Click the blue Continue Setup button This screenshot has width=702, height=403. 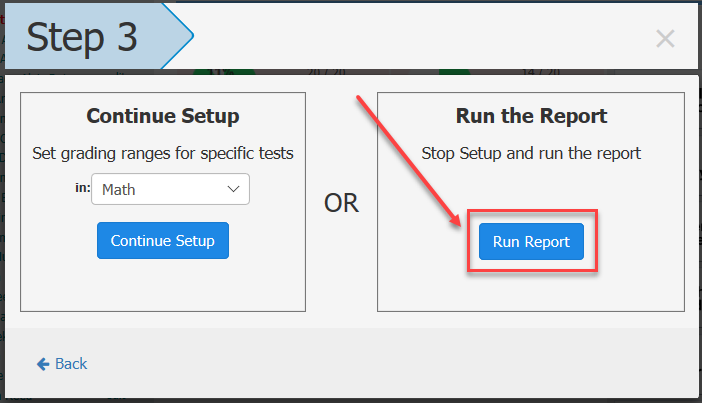tap(163, 240)
